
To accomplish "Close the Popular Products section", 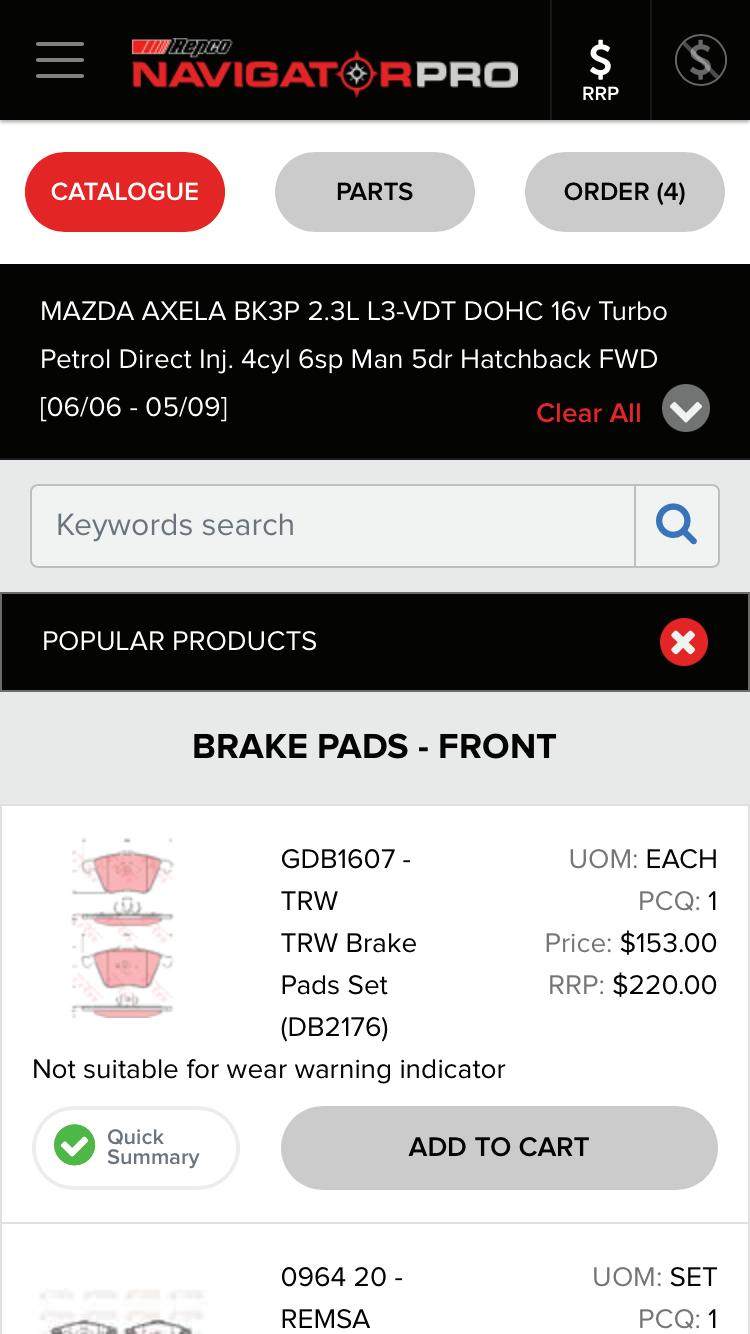I will [684, 642].
